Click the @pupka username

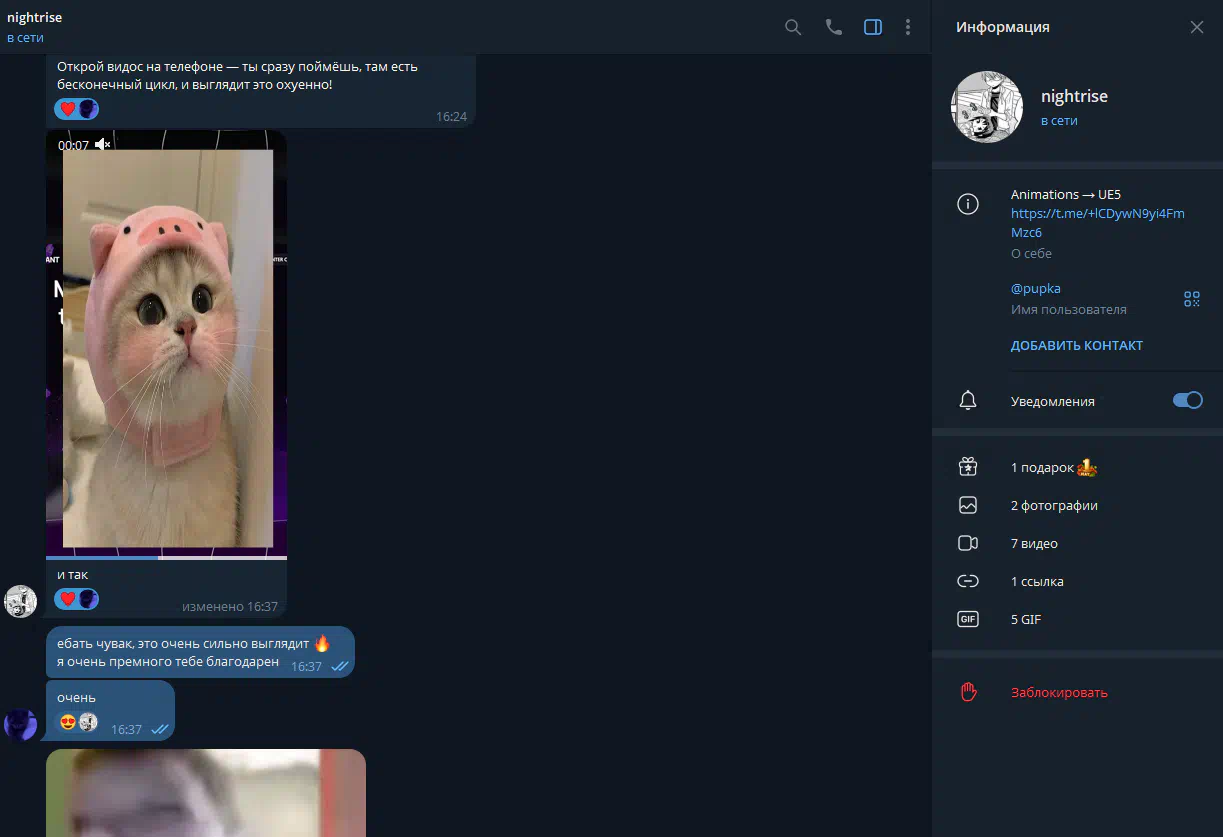click(1036, 289)
